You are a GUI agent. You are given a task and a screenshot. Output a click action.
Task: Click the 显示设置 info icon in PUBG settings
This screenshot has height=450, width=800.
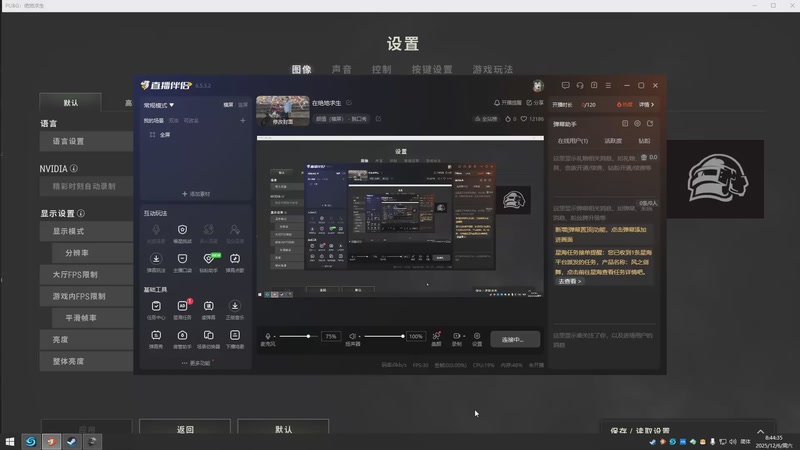[x=81, y=213]
